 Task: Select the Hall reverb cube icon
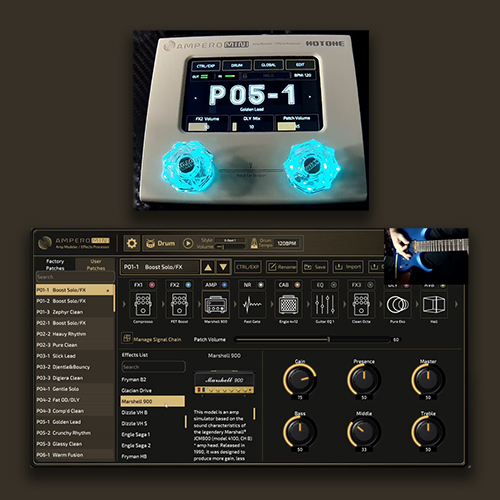[x=434, y=304]
